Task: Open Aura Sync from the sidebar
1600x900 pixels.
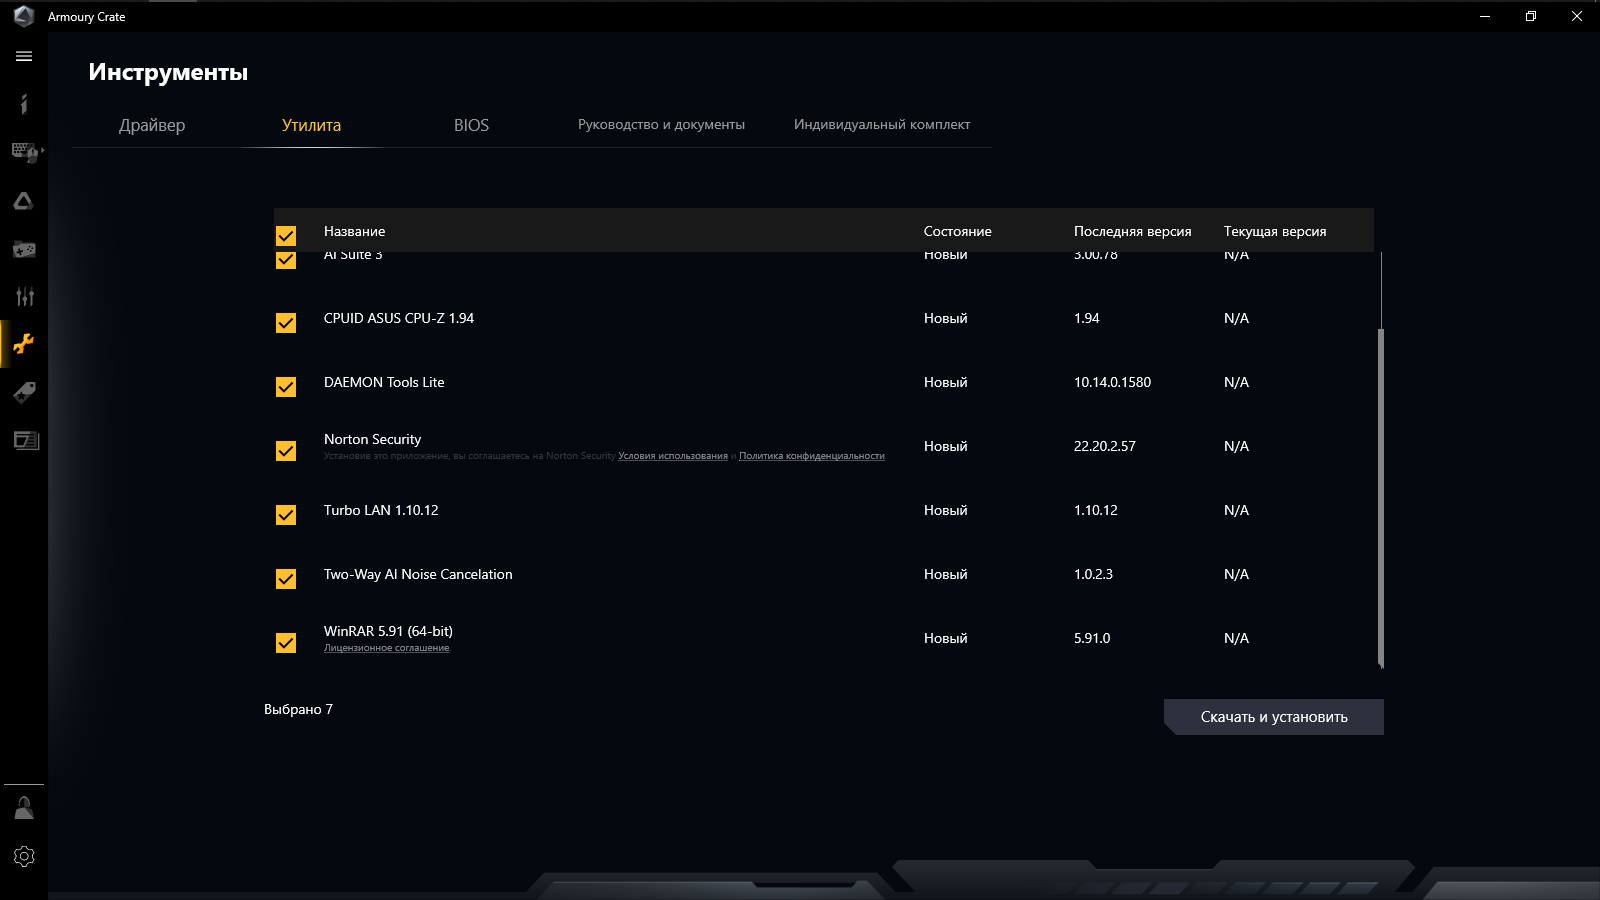Action: coord(23,200)
